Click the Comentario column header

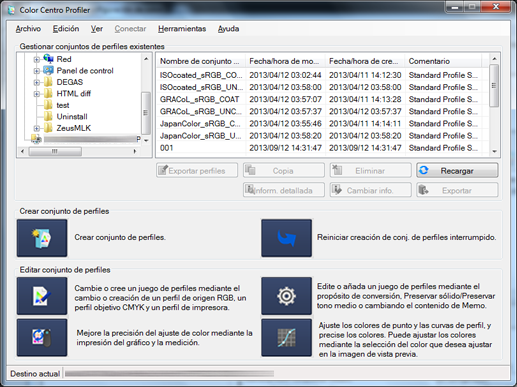(443, 61)
